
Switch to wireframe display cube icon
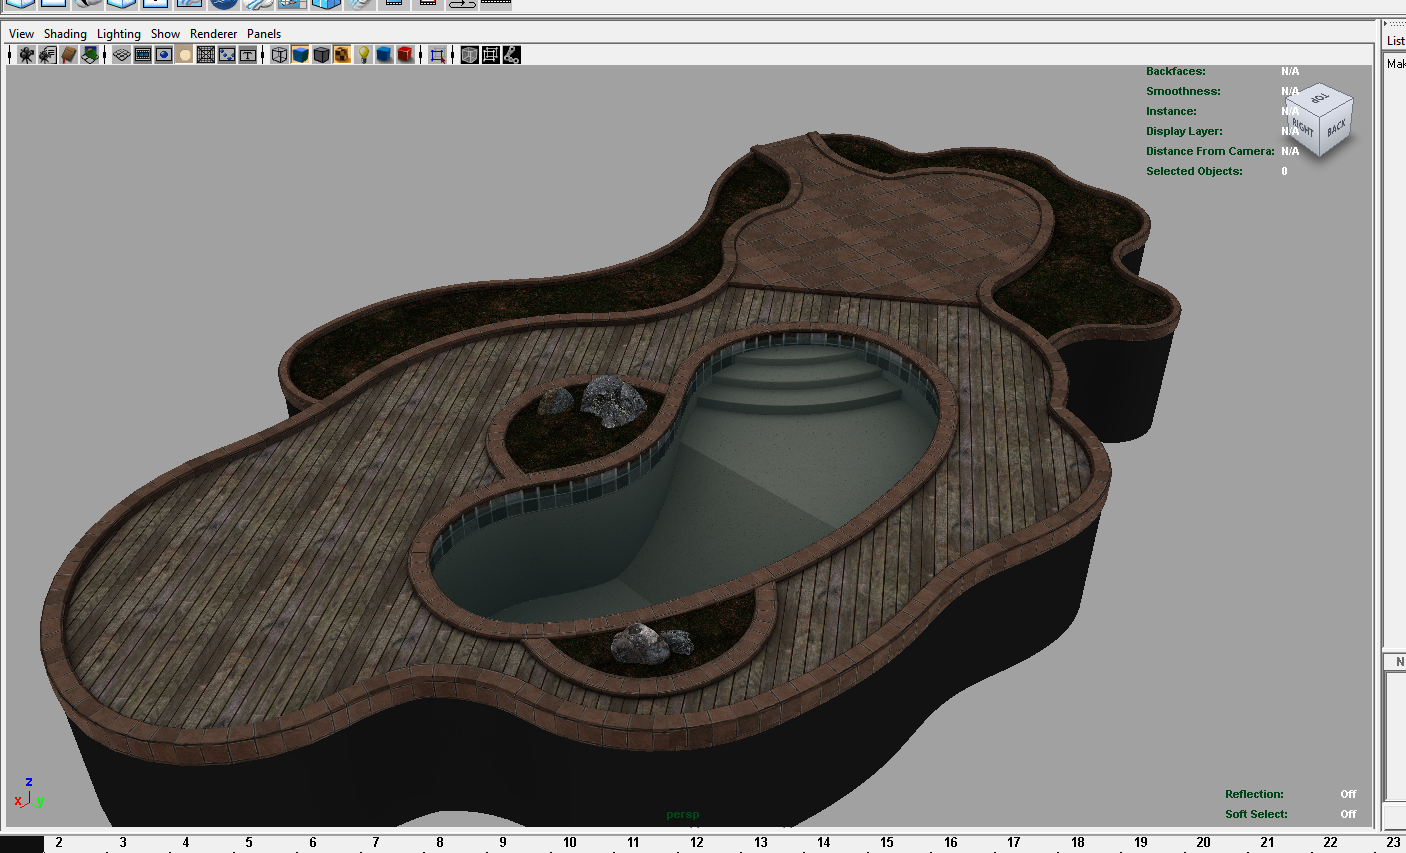(280, 55)
